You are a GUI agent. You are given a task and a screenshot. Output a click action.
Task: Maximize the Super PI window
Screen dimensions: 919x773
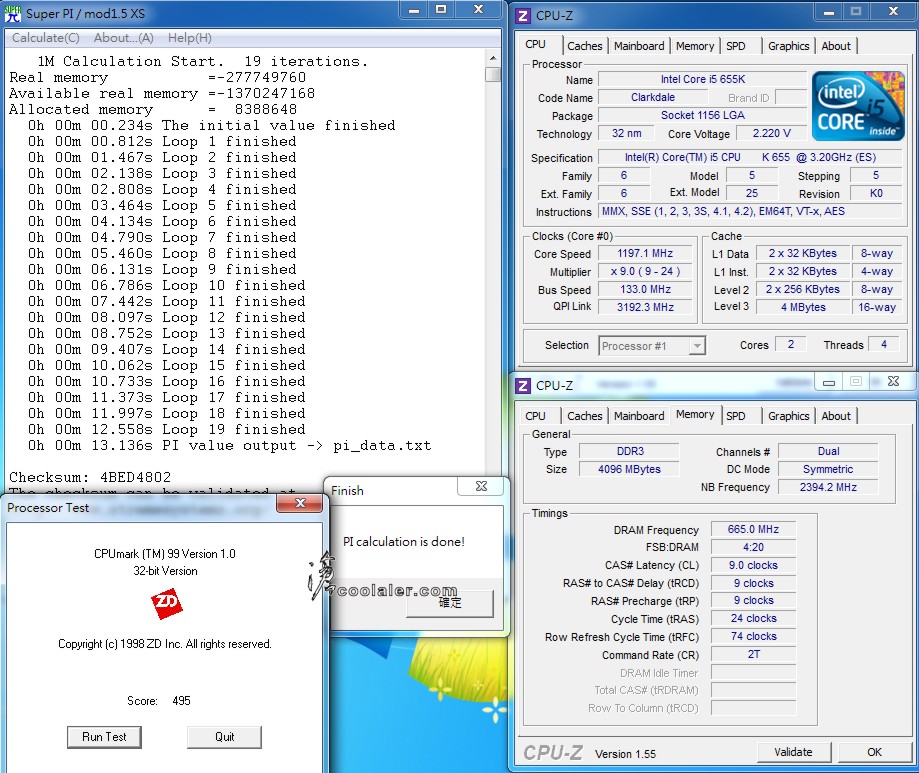click(441, 10)
